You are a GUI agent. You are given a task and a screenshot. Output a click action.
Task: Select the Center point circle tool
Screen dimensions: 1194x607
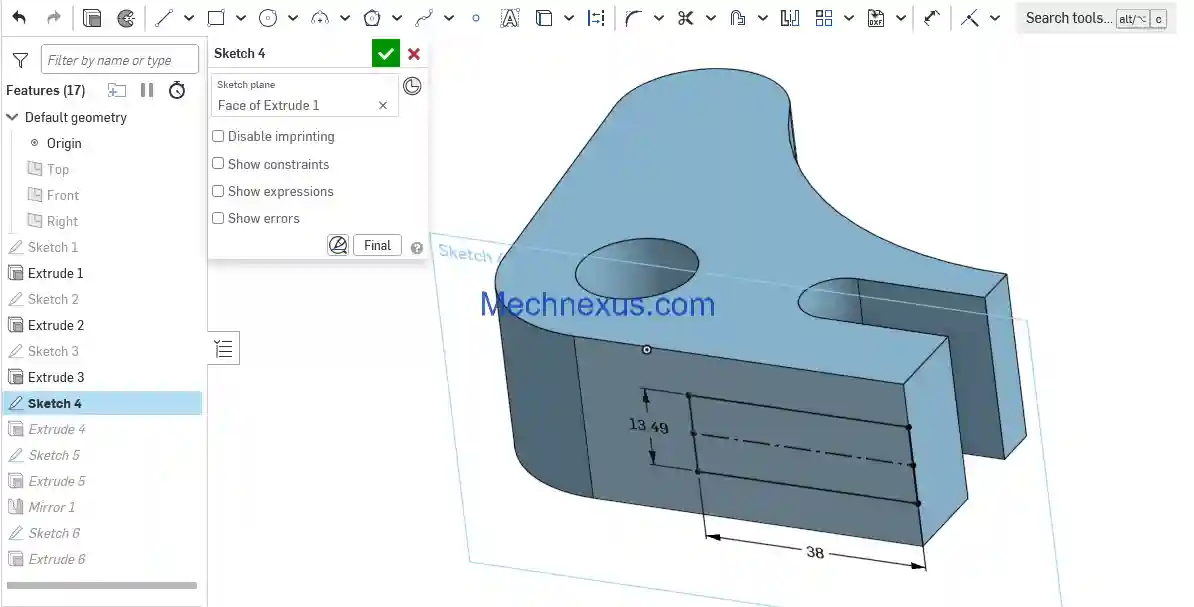coord(267,18)
